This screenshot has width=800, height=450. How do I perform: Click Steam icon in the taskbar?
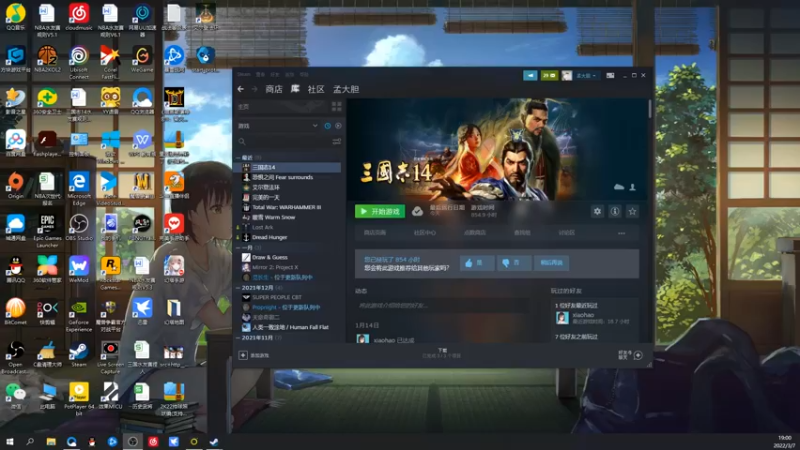coord(214,441)
